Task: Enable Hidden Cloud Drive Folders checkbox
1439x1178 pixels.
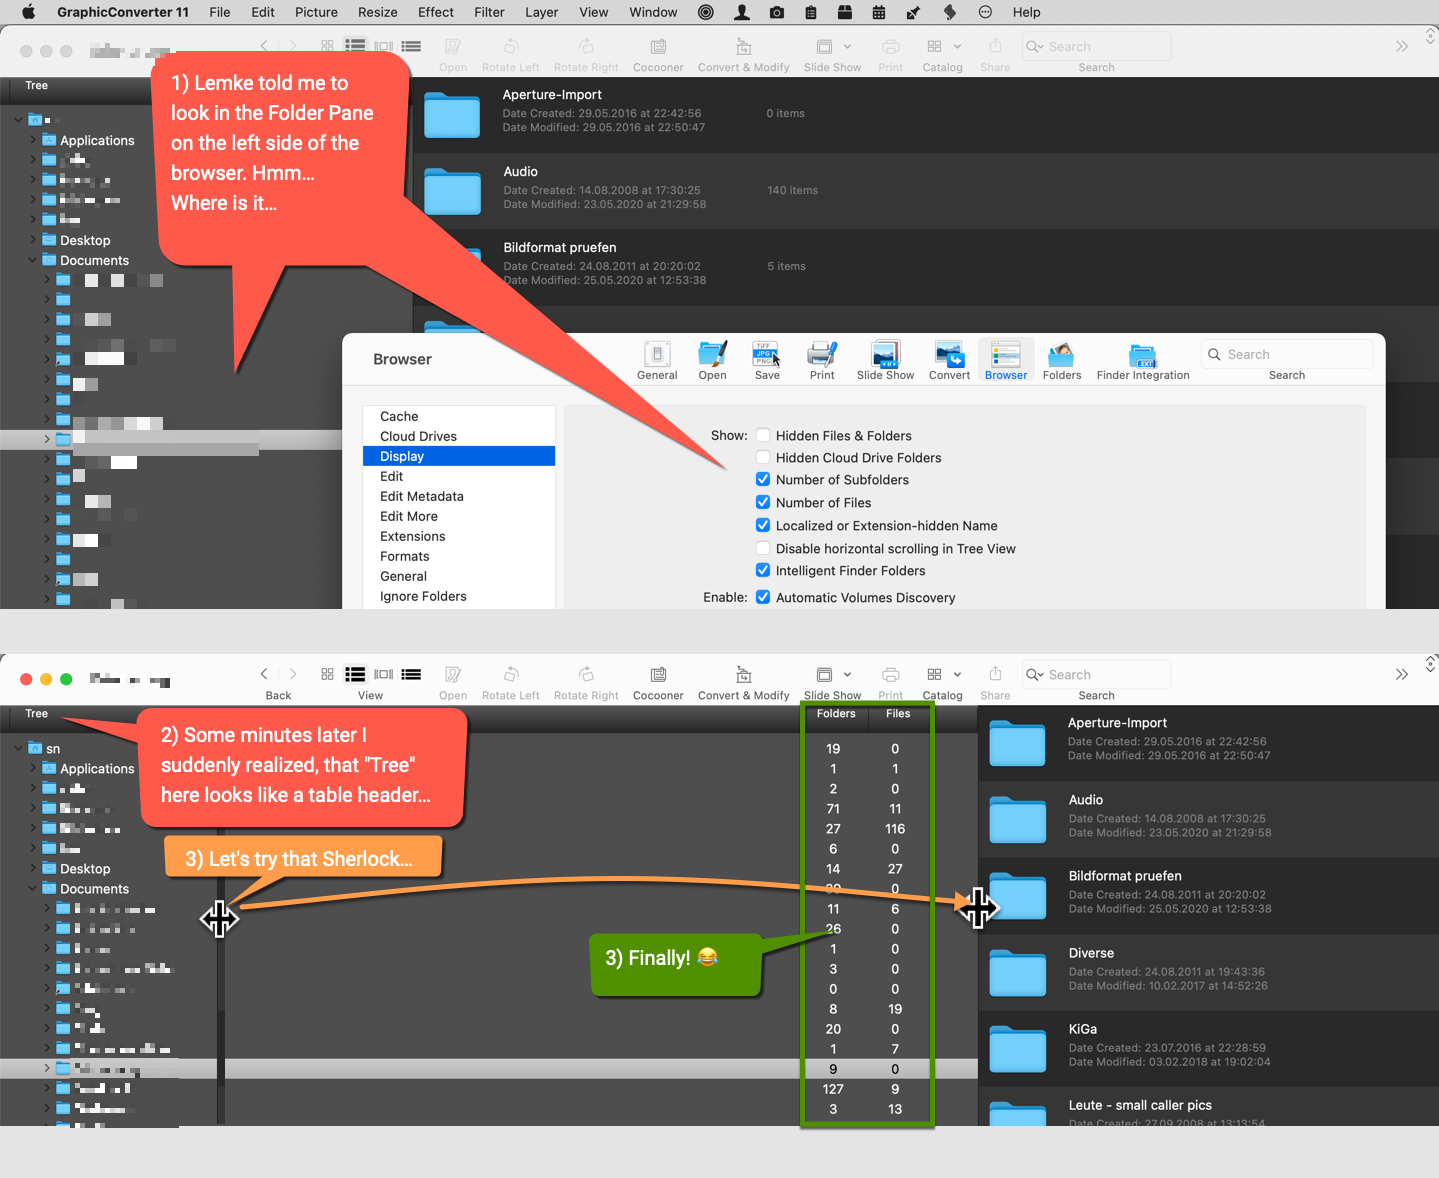Action: tap(763, 457)
